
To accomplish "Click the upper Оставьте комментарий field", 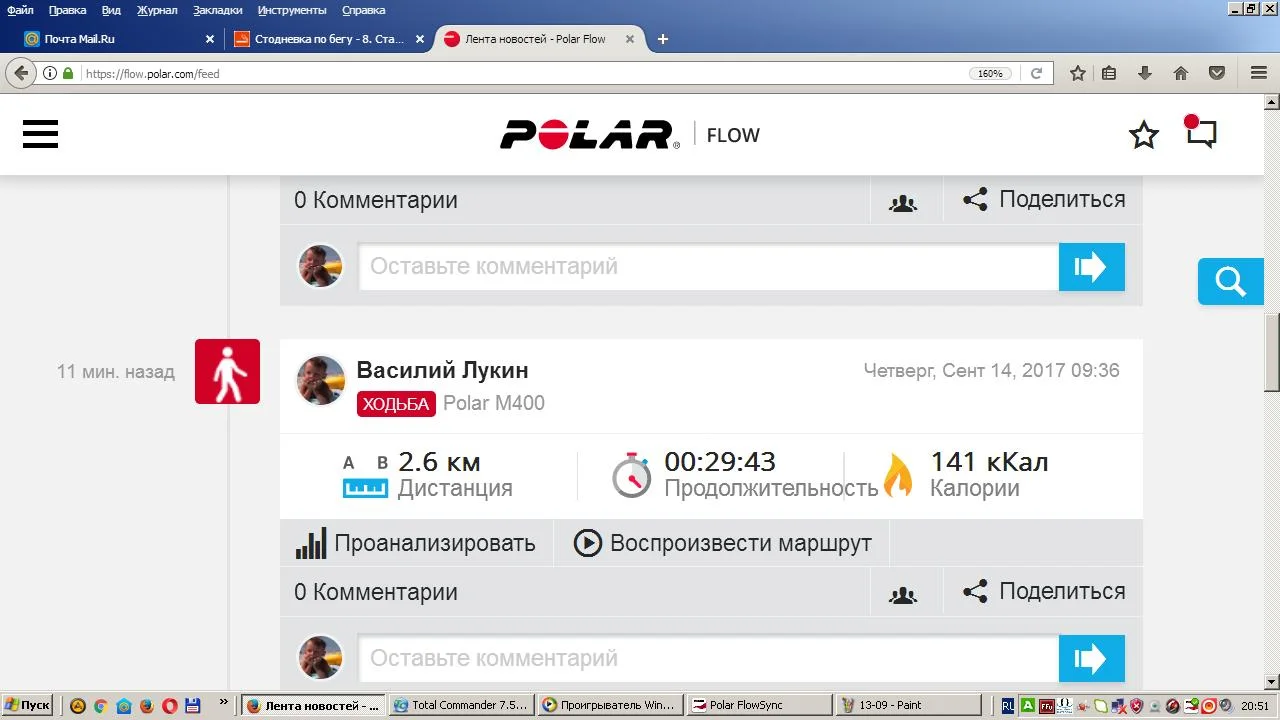I will tap(709, 267).
